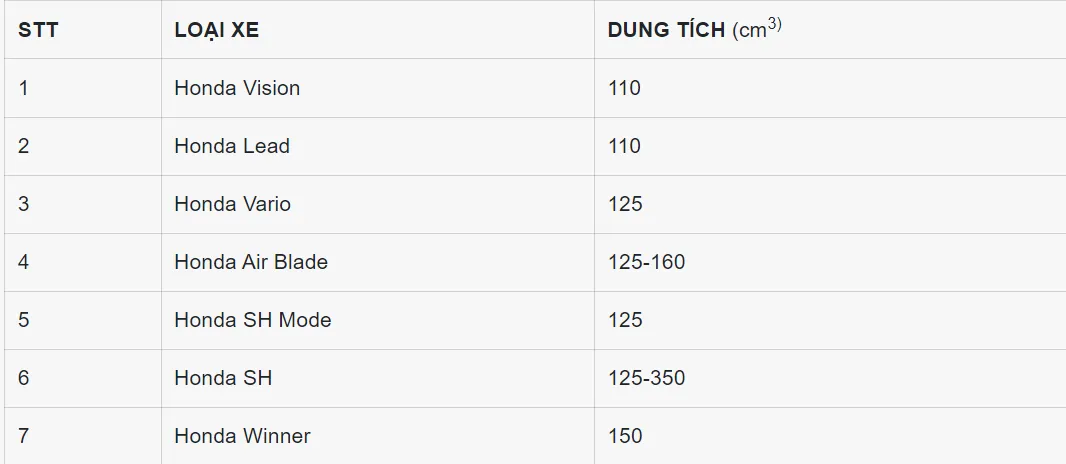This screenshot has width=1066, height=464.
Task: Click the 110 capacity for Honda Lead
Action: (624, 146)
